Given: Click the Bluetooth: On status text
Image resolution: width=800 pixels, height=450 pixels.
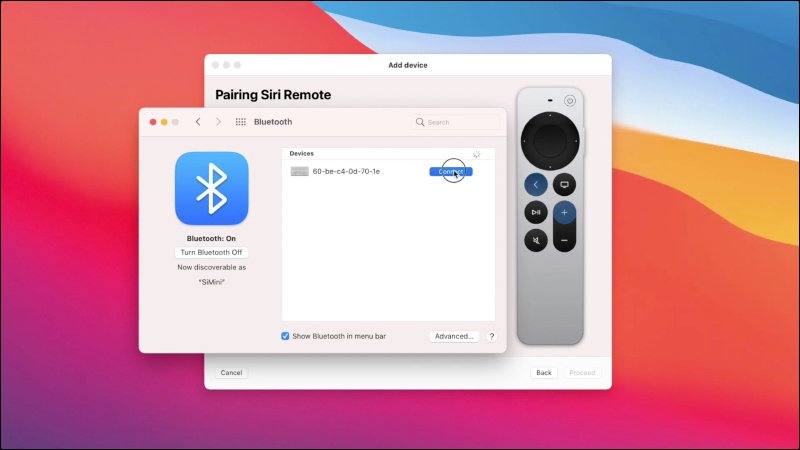Looking at the screenshot, I should pyautogui.click(x=211, y=238).
